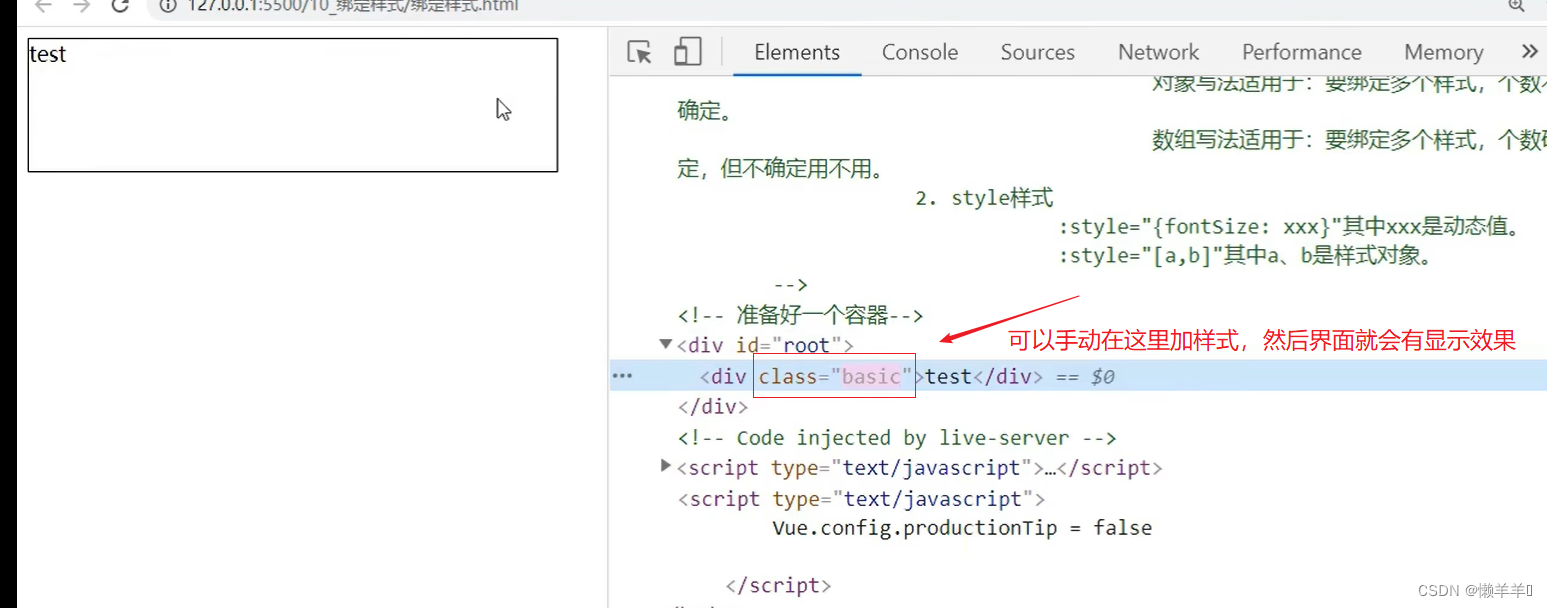Activate the inspect element picker icon
Screen dimensions: 1547x608
(x=639, y=52)
